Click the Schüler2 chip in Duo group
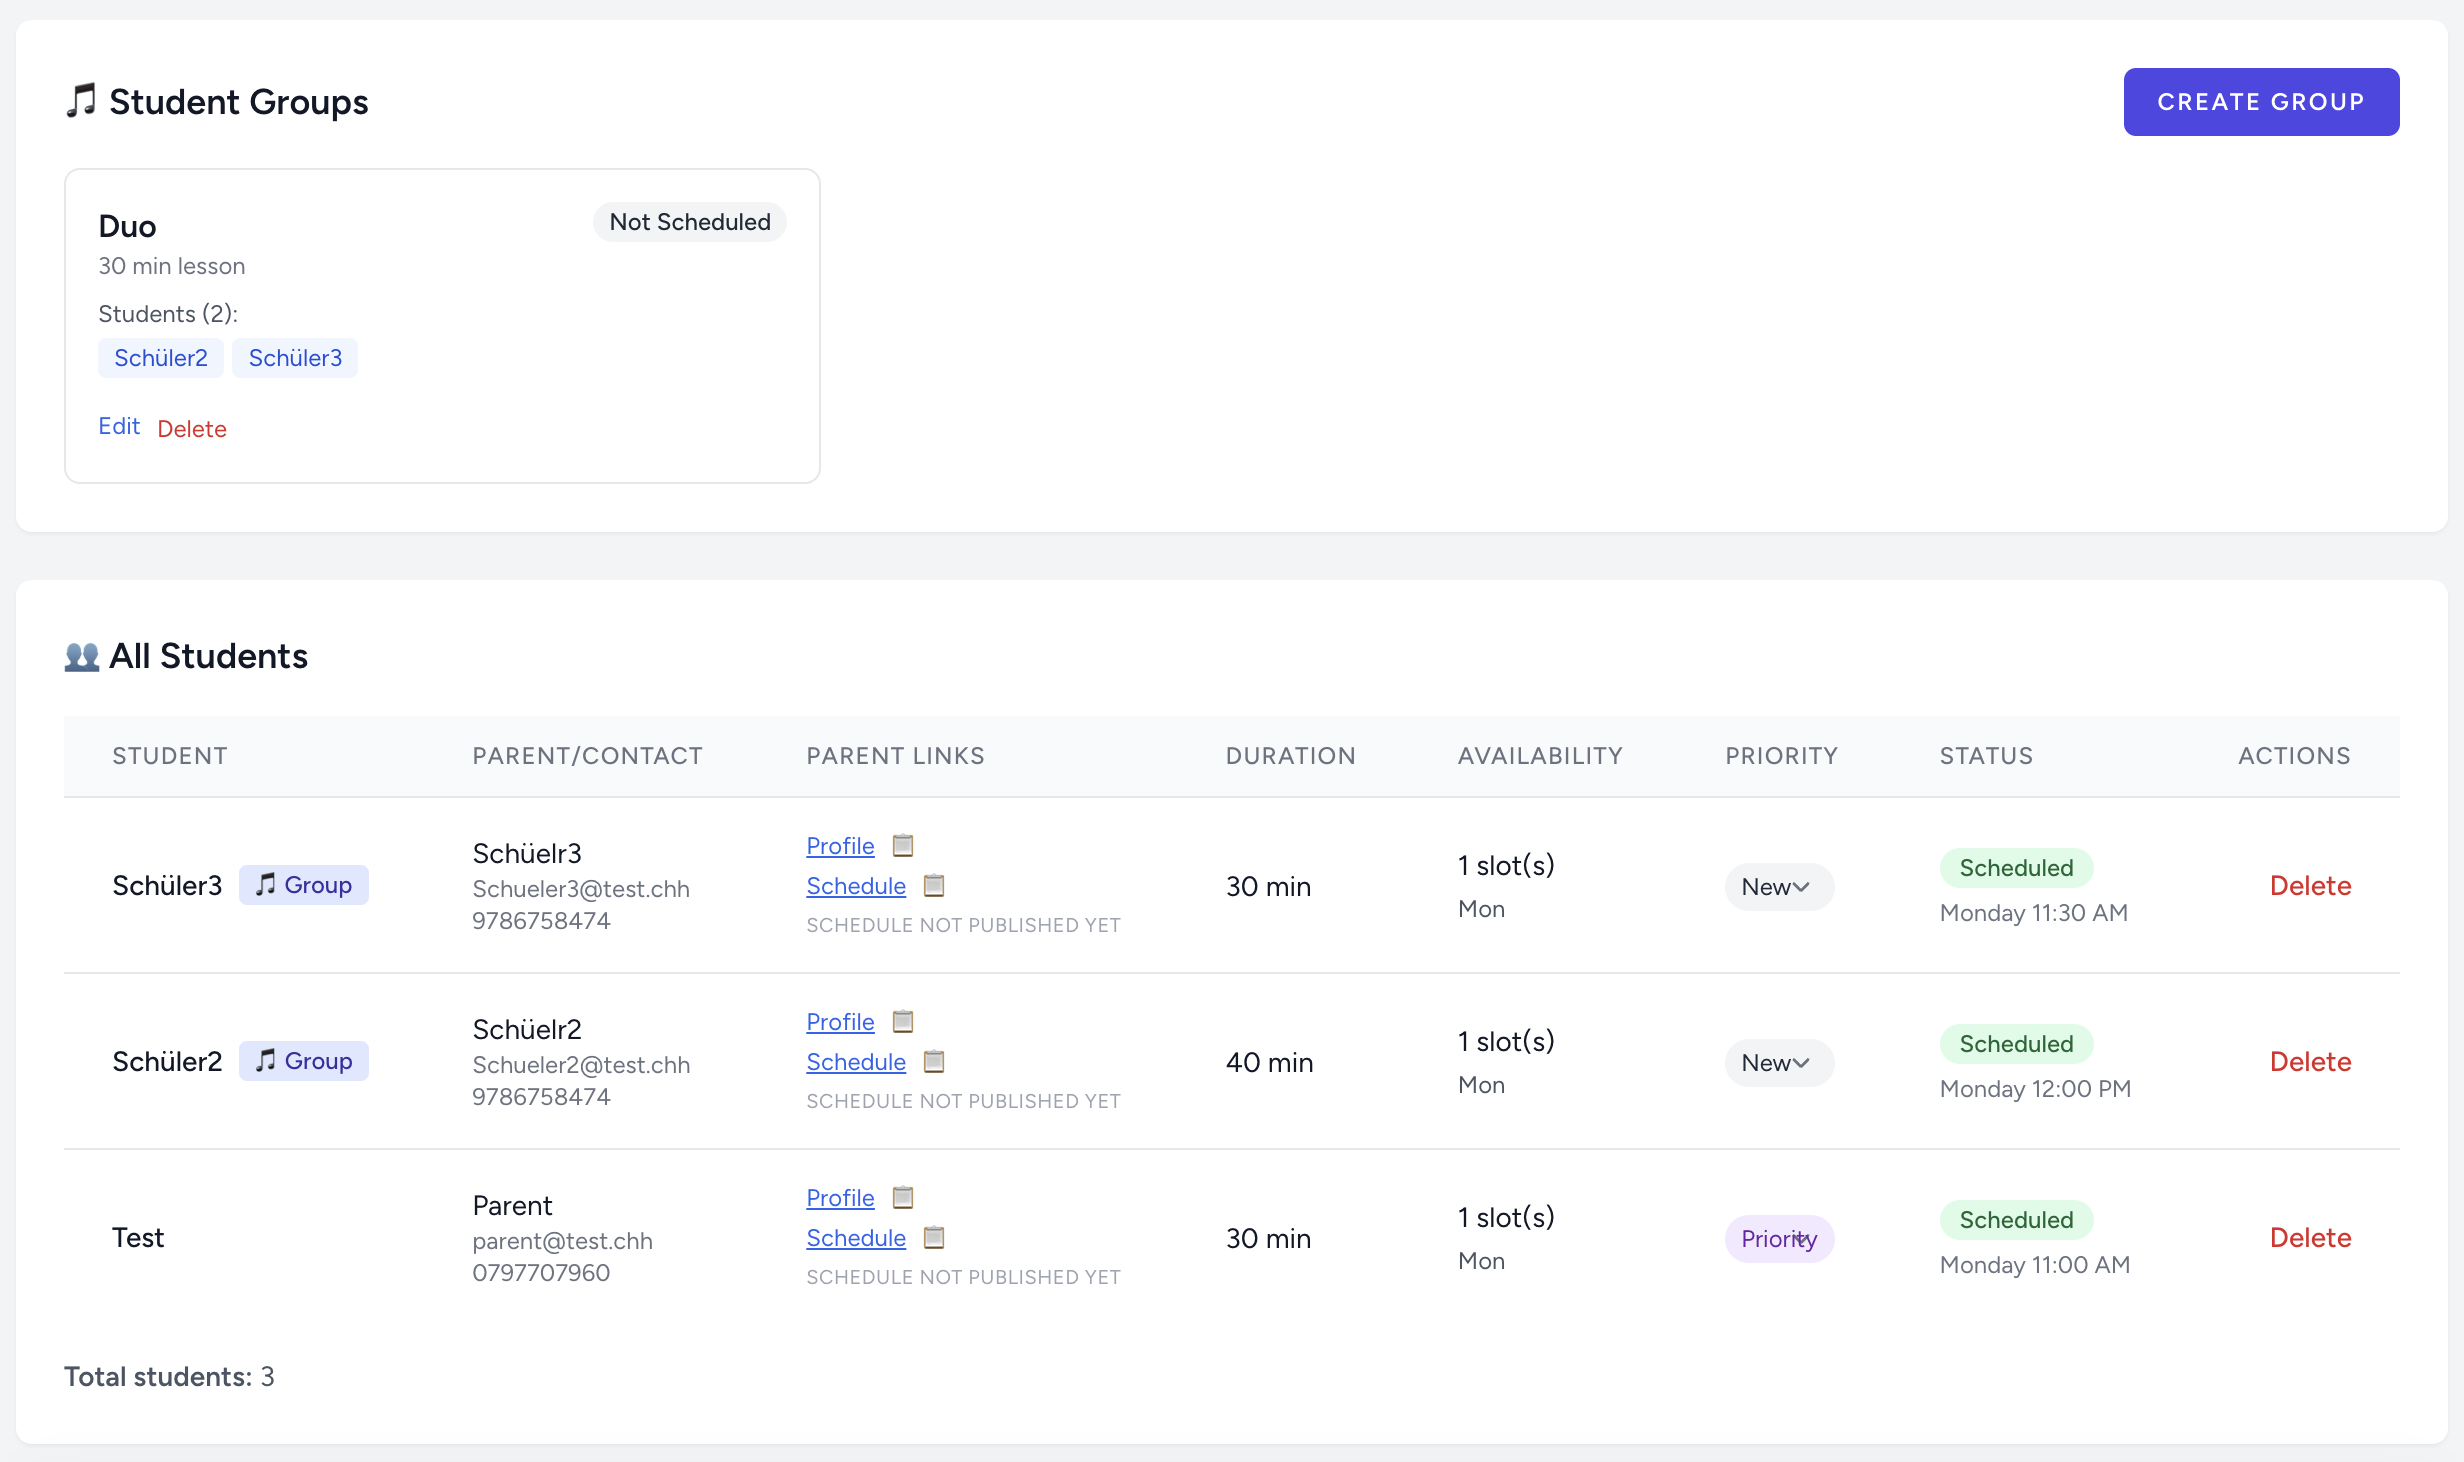The width and height of the screenshot is (2464, 1462). [x=161, y=358]
